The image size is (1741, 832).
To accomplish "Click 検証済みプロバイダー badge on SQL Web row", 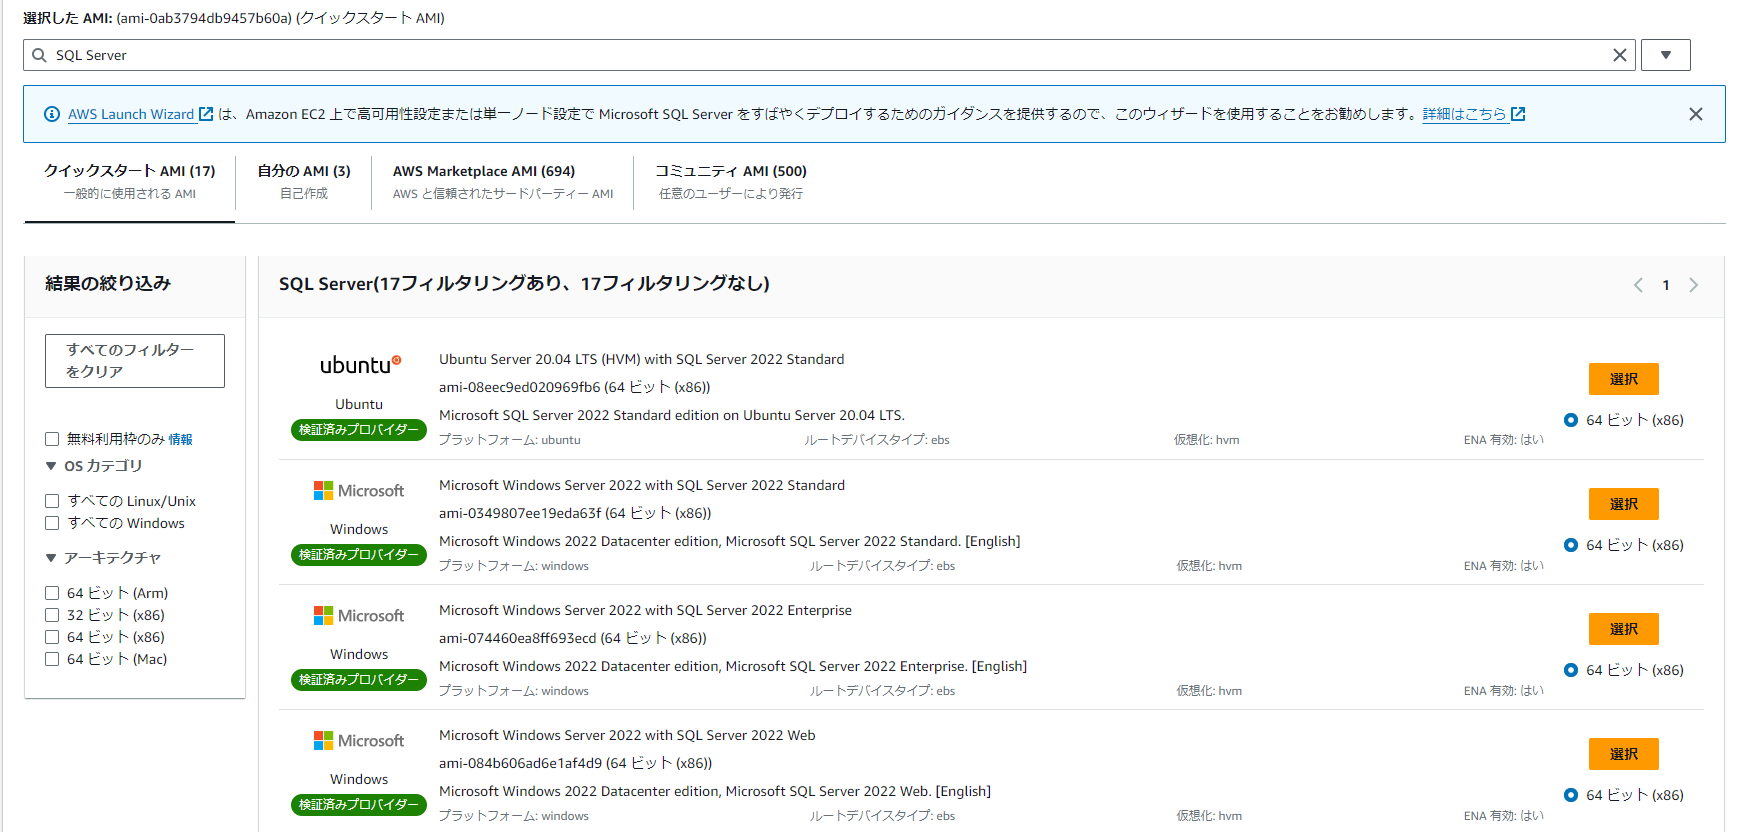I will pos(359,805).
